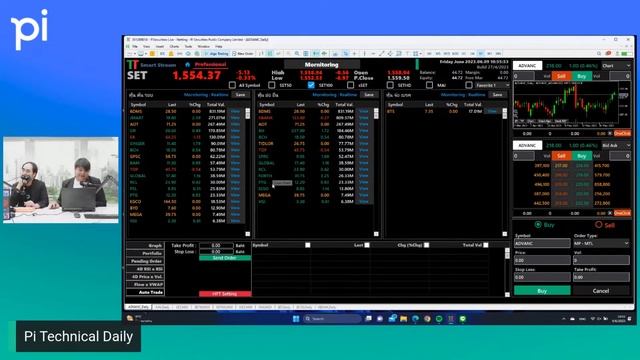This screenshot has height=360, width=640.
Task: Click the Stop Loss value field near Send Order
Action: [216, 252]
